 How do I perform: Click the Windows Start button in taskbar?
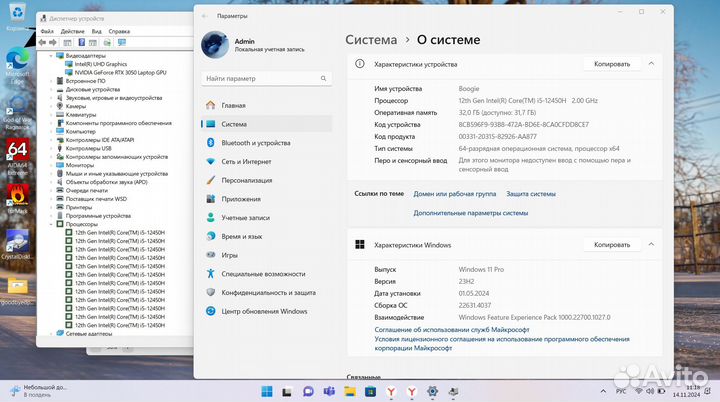tap(268, 390)
